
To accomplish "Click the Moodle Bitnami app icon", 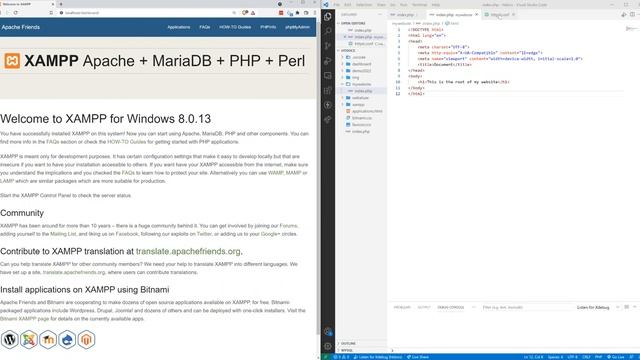I will point(48,339).
